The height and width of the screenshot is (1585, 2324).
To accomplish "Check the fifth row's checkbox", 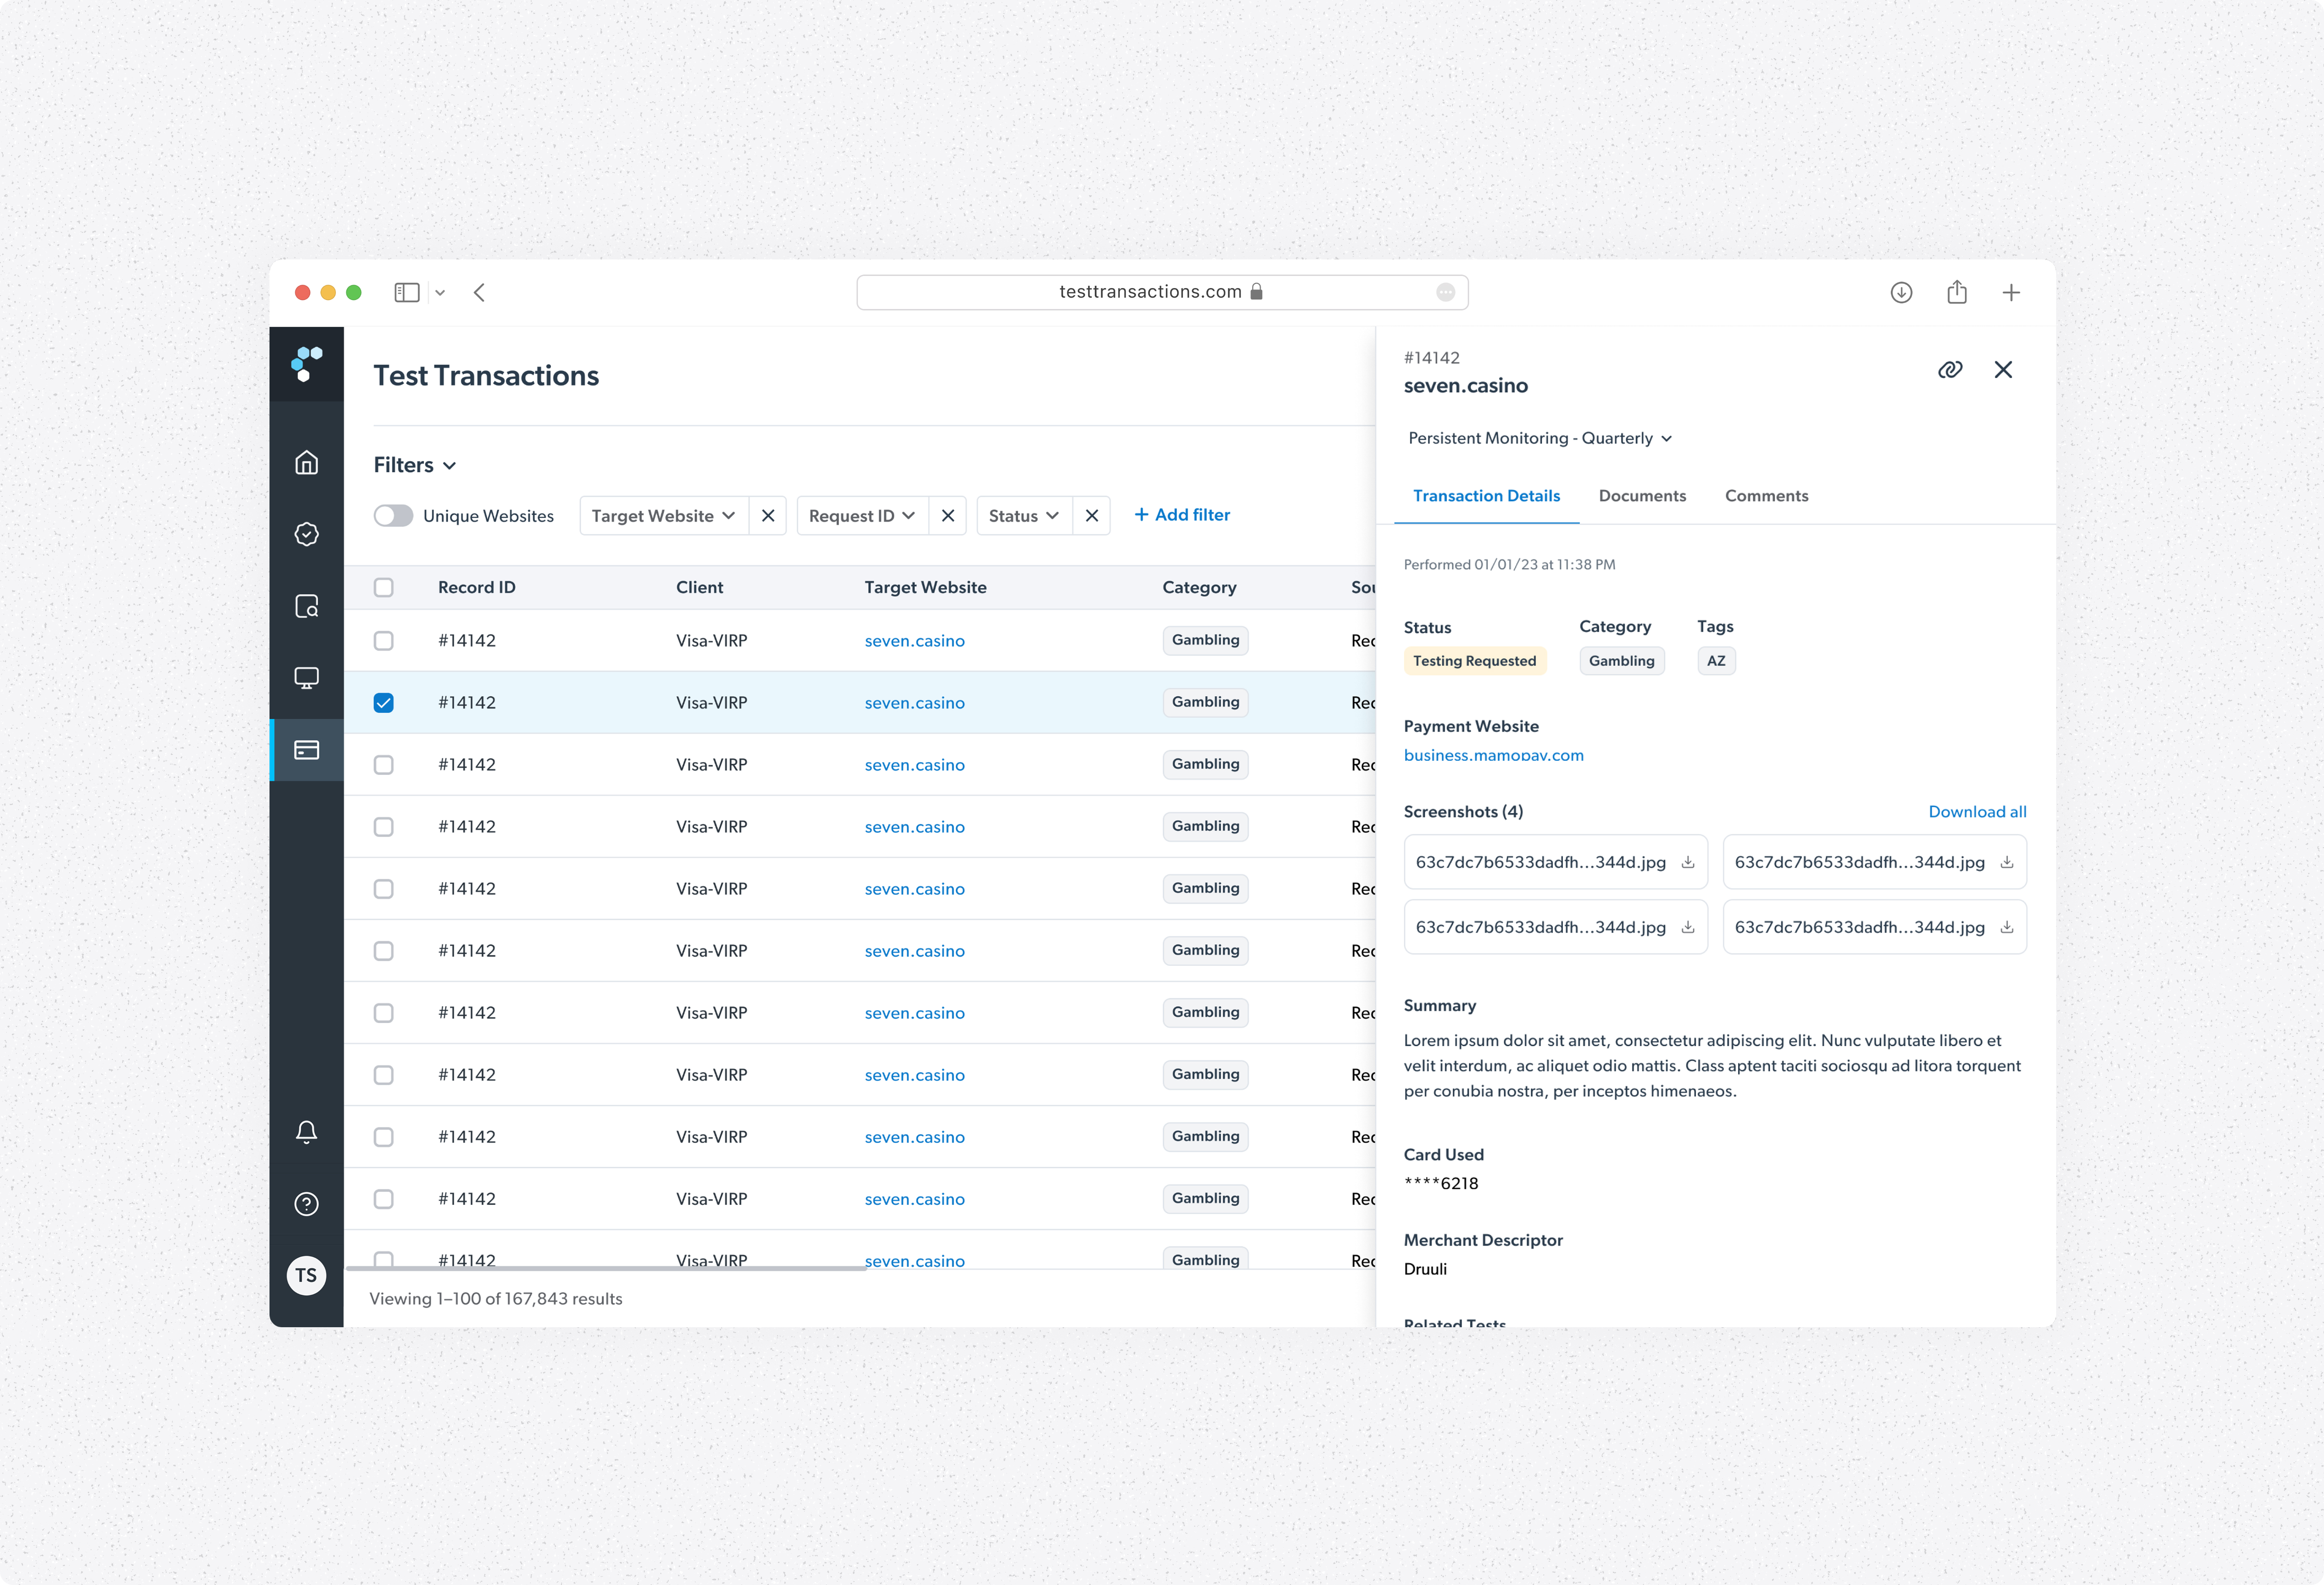I will tap(384, 889).
